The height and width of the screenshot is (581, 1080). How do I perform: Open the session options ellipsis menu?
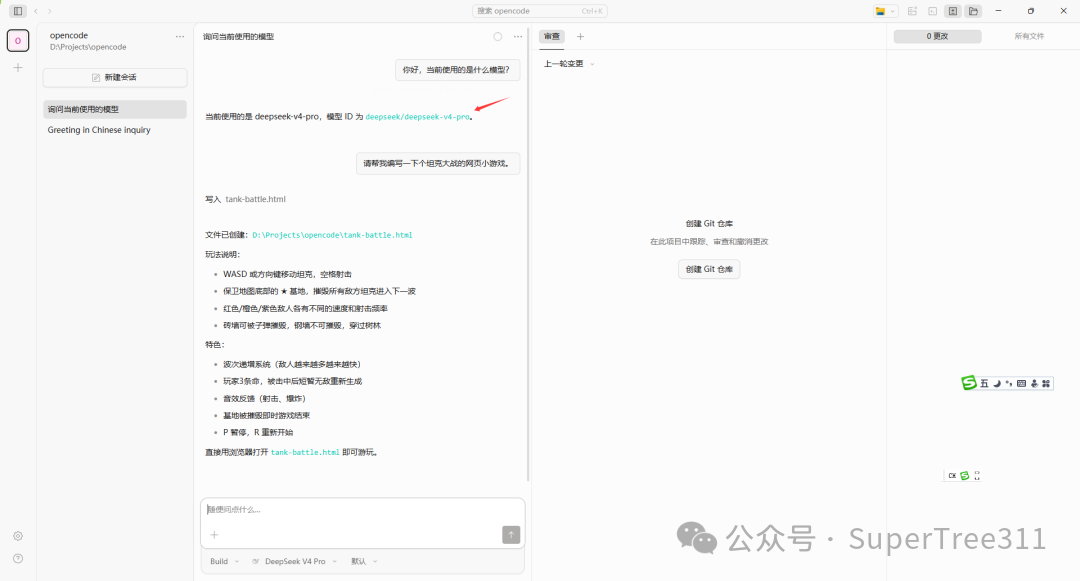(518, 36)
